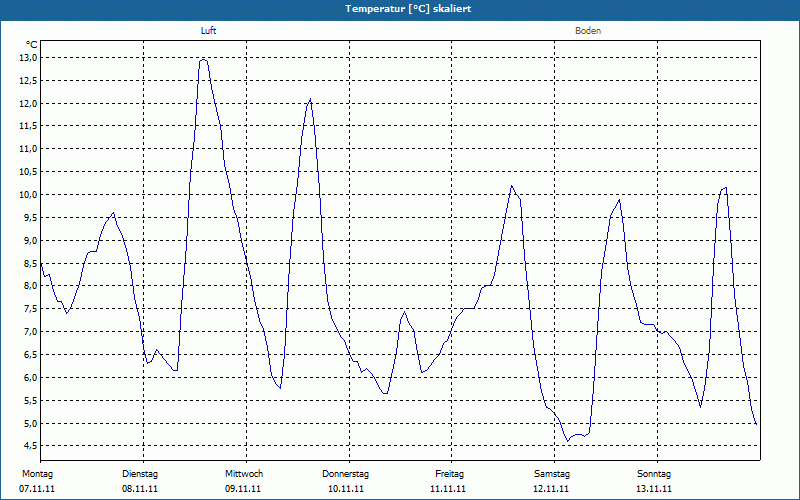Click the 13,0 axis value
This screenshot has height=500, width=800.
[29, 58]
